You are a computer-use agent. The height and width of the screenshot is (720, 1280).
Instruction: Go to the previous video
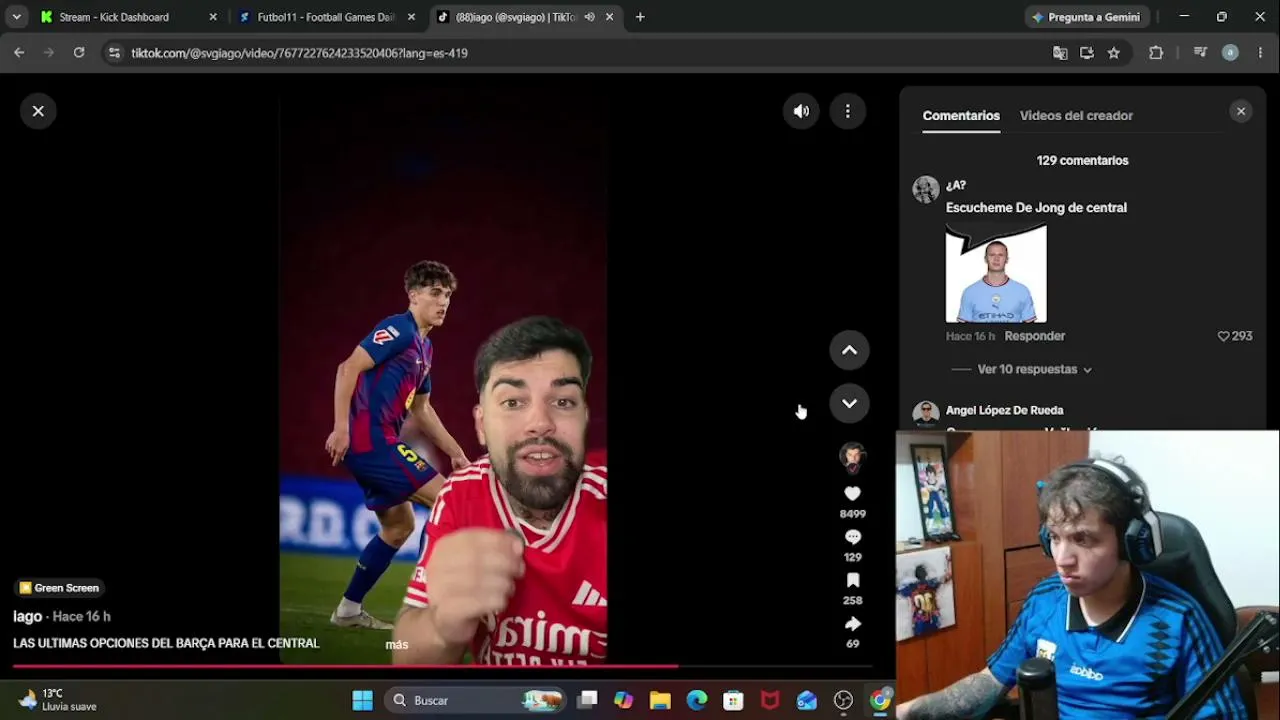point(849,350)
